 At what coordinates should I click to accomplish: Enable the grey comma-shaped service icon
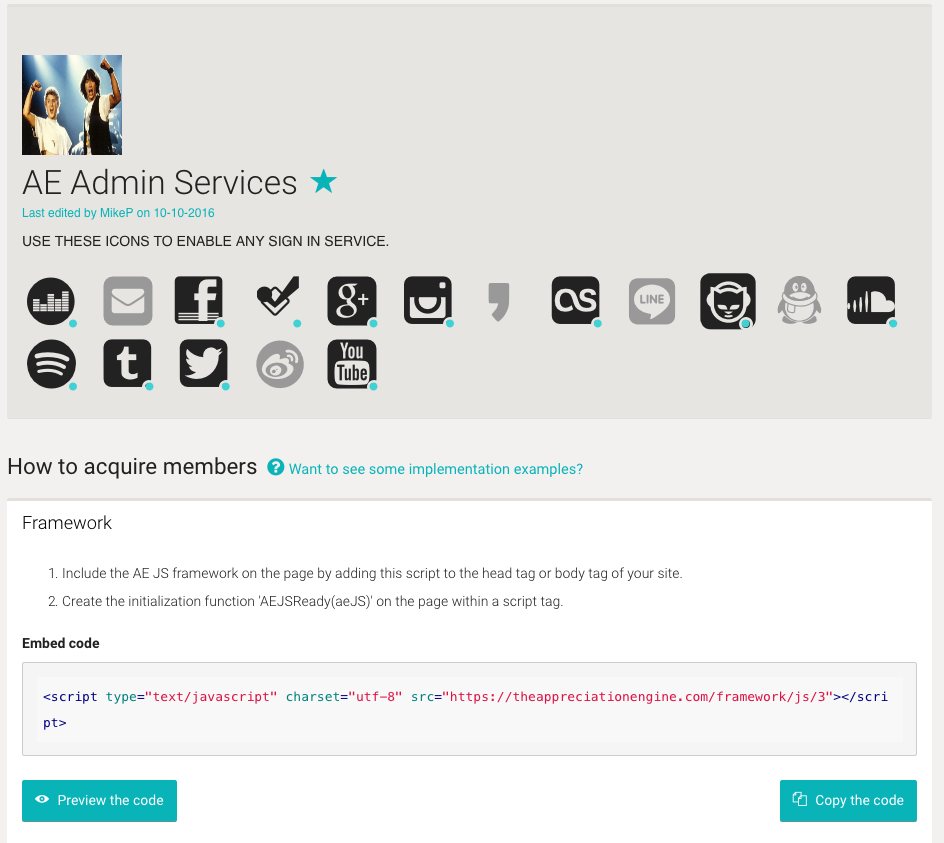[x=499, y=301]
